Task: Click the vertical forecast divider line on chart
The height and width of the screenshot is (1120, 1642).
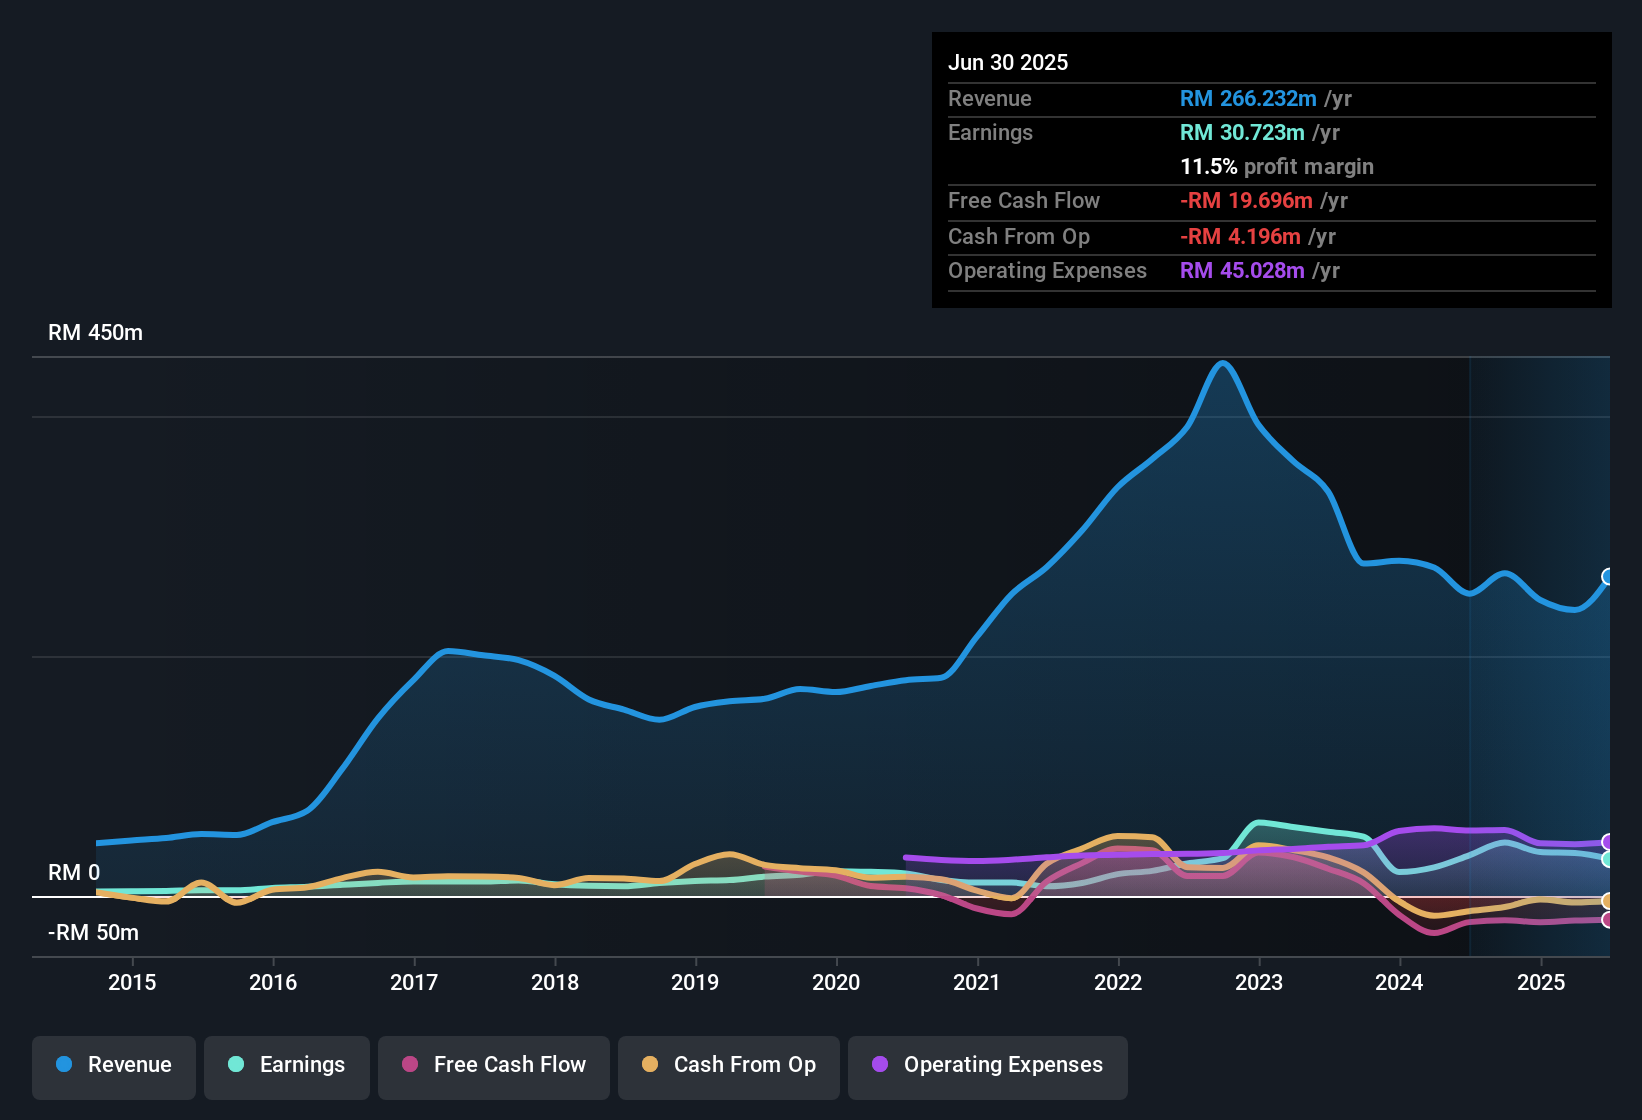Action: (1470, 650)
